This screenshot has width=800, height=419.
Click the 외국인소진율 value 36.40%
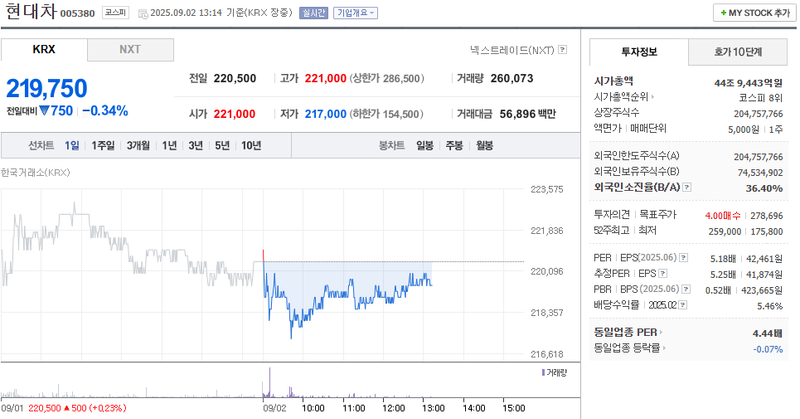click(x=764, y=188)
